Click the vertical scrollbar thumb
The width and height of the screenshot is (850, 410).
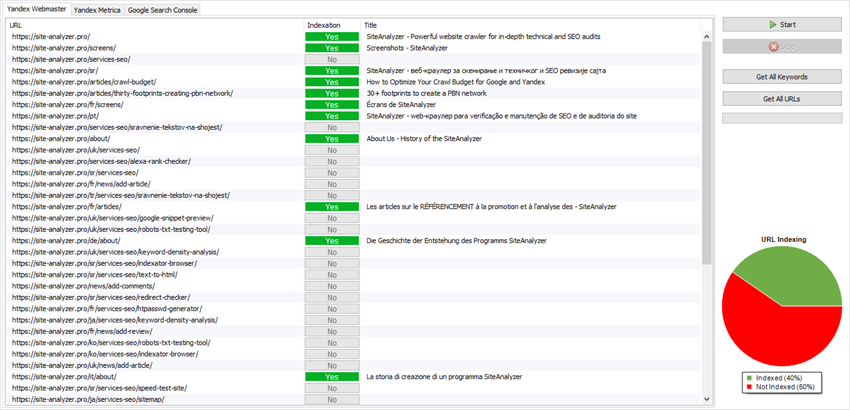tap(706, 153)
